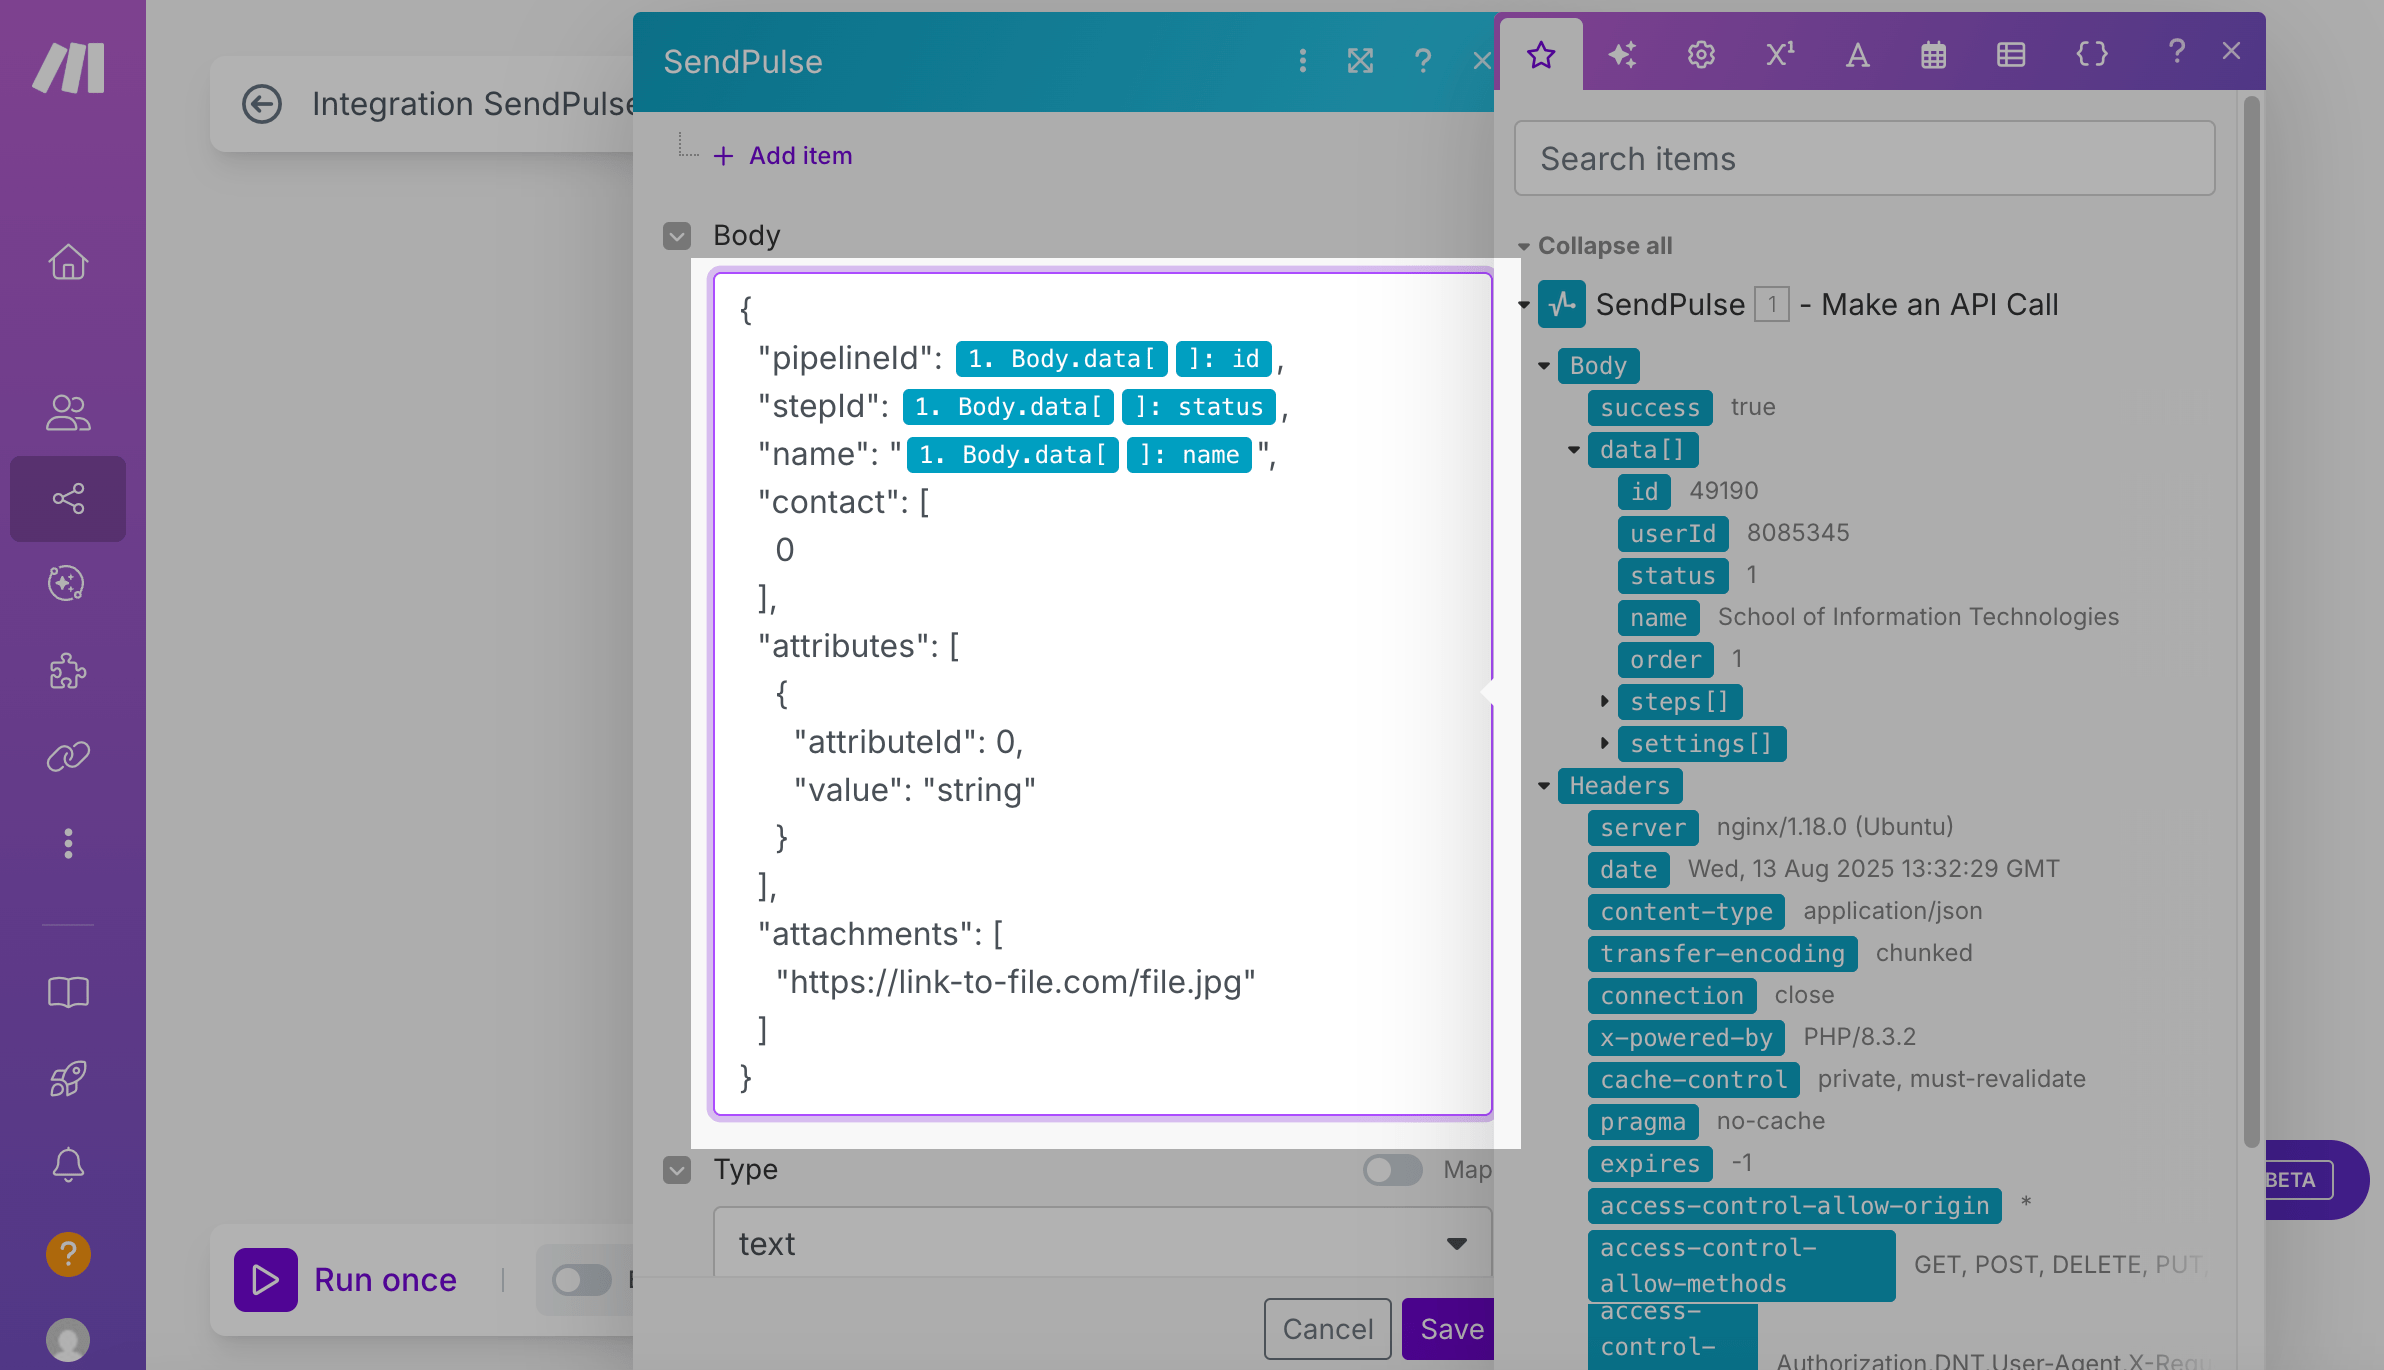2384x1370 pixels.
Task: Open the resource hub book icon
Action: 68,992
